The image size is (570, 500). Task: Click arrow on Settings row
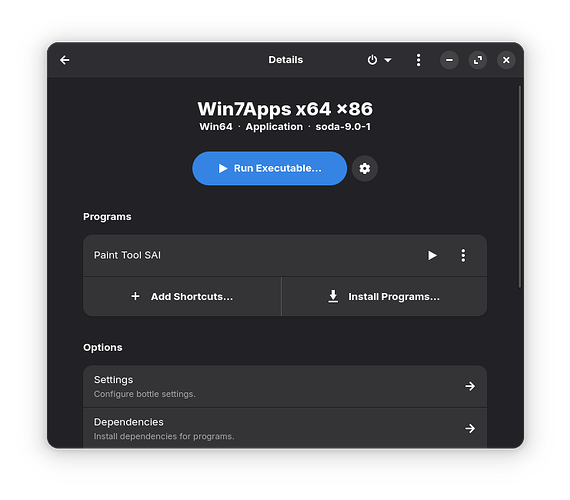[x=470, y=386]
